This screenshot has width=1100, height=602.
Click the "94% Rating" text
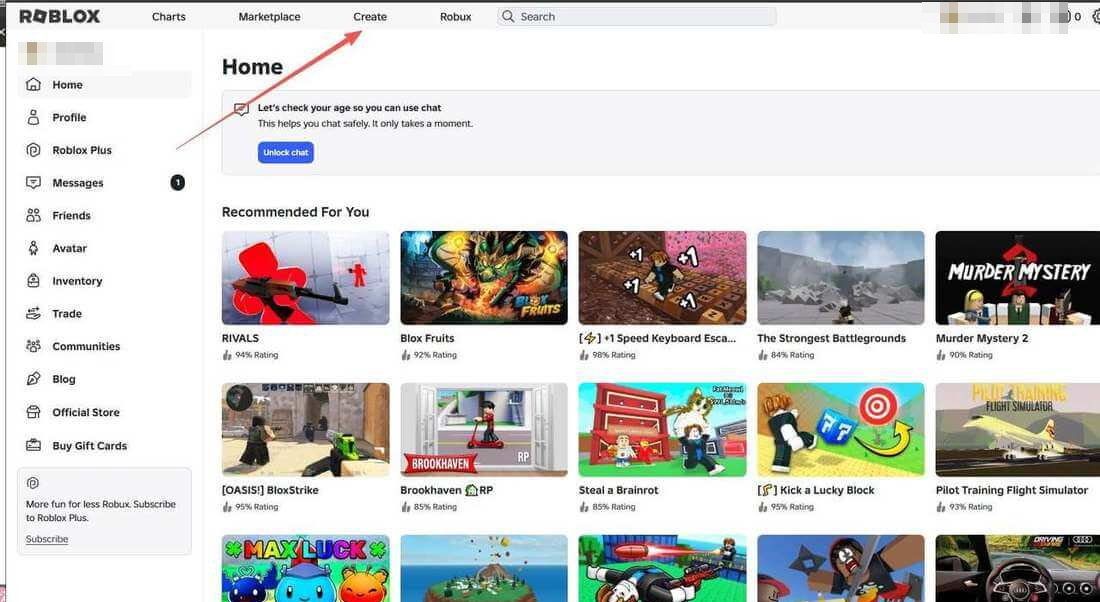[257, 355]
